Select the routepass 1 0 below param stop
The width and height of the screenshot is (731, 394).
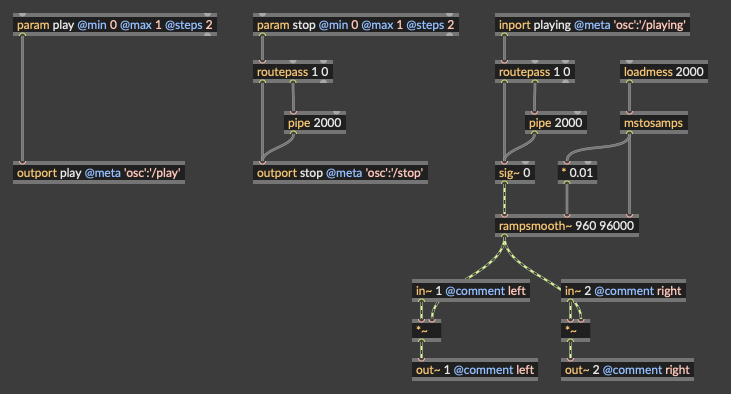(x=293, y=72)
